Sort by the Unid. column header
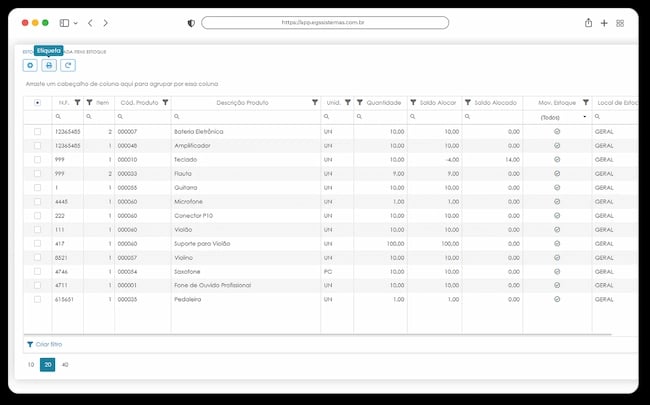 tap(333, 102)
